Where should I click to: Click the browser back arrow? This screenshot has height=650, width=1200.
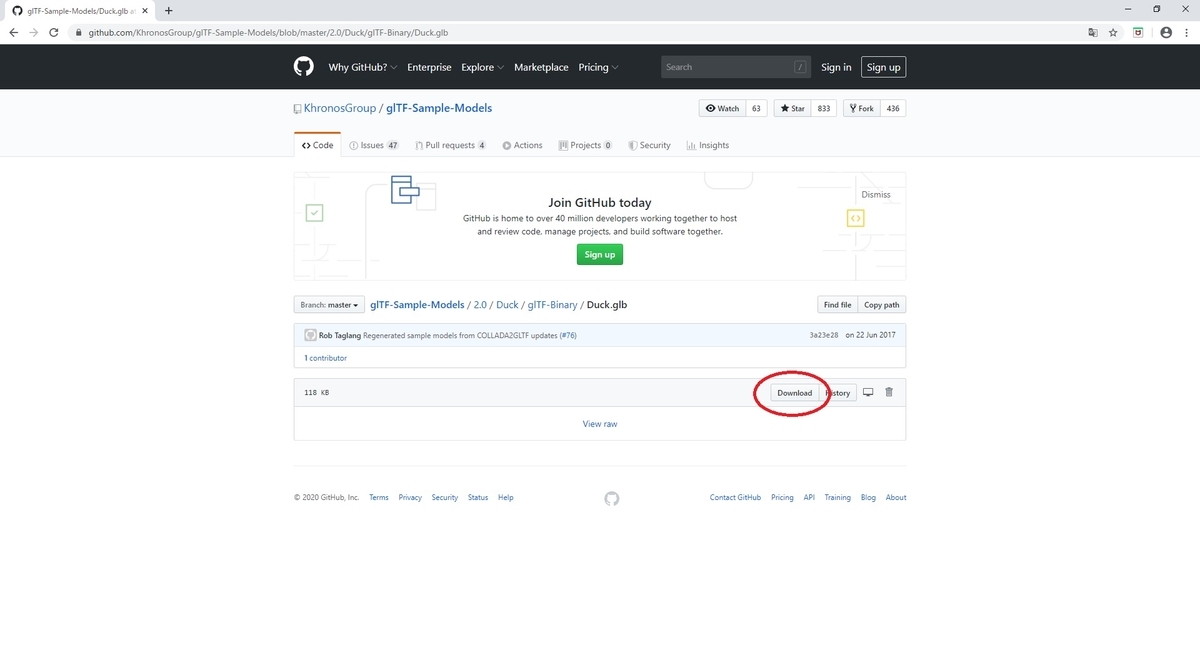coord(14,32)
